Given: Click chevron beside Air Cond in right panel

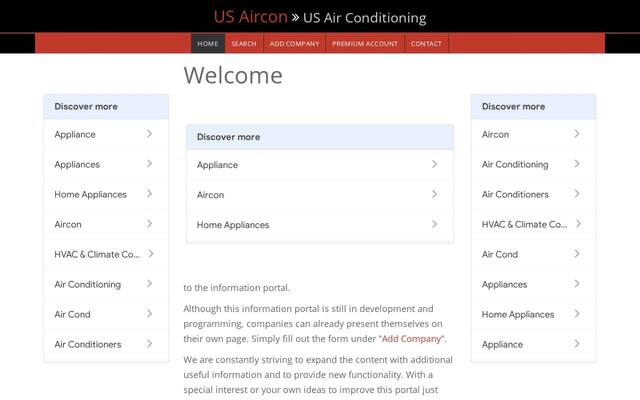Looking at the screenshot, I should point(577,254).
